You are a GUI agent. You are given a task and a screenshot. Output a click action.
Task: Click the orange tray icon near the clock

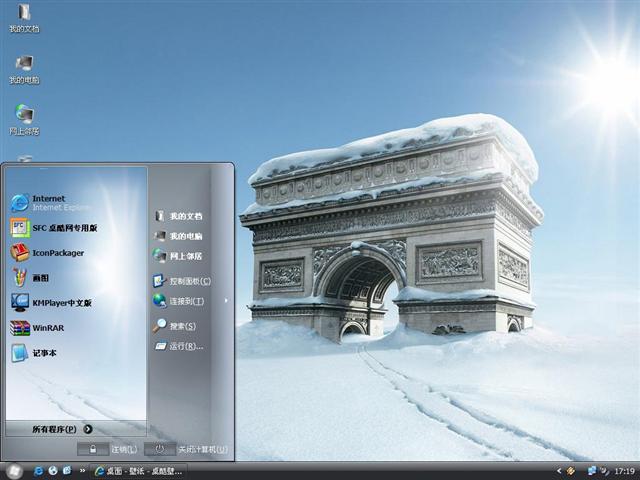[x=571, y=471]
